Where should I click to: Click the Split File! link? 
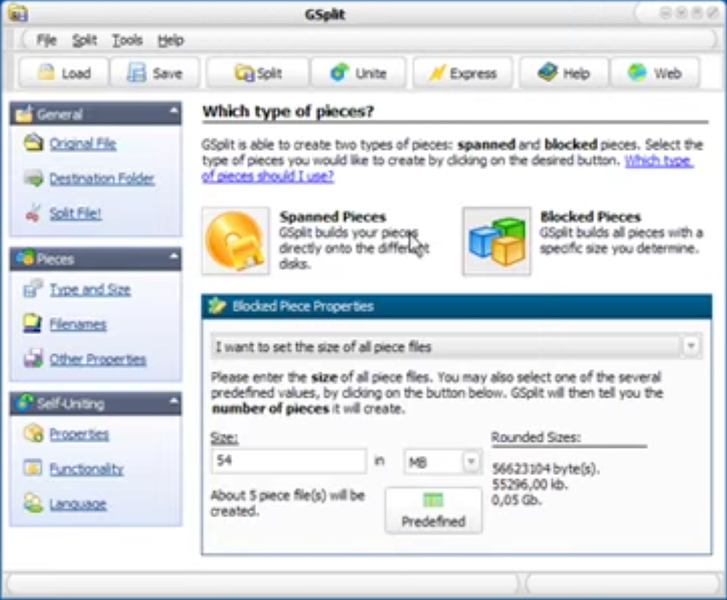76,213
